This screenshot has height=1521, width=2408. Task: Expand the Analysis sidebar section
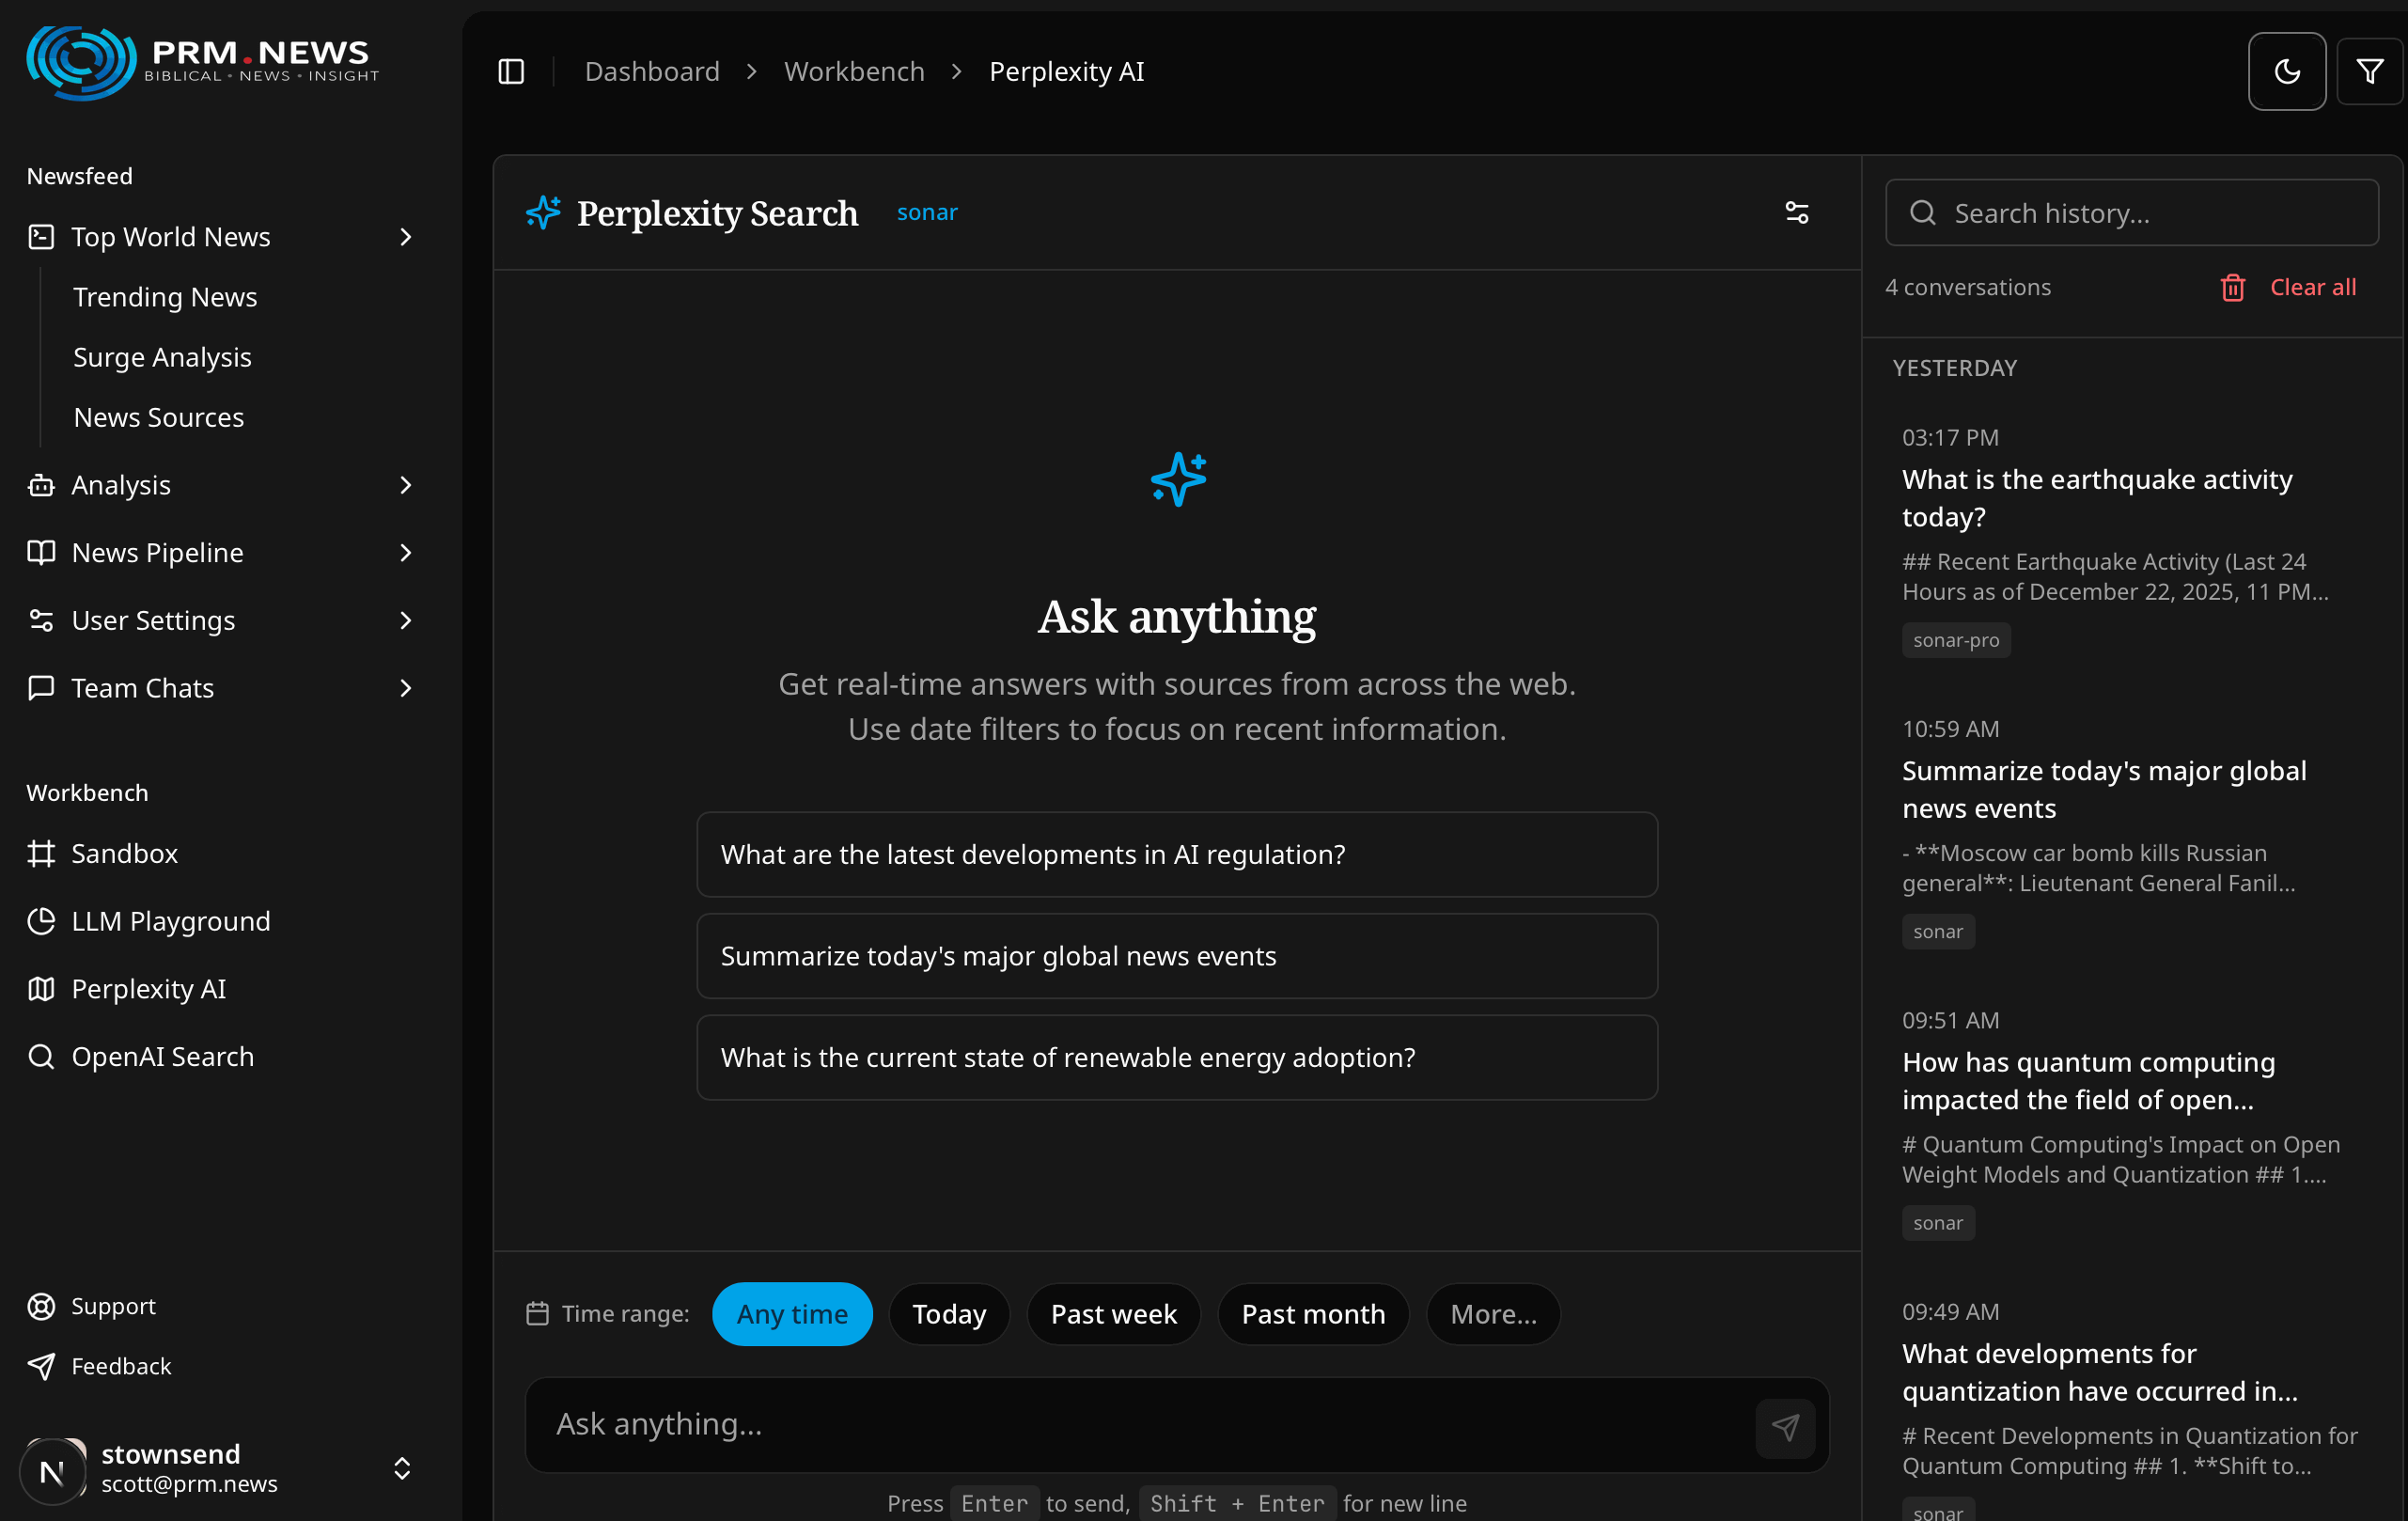[x=219, y=485]
